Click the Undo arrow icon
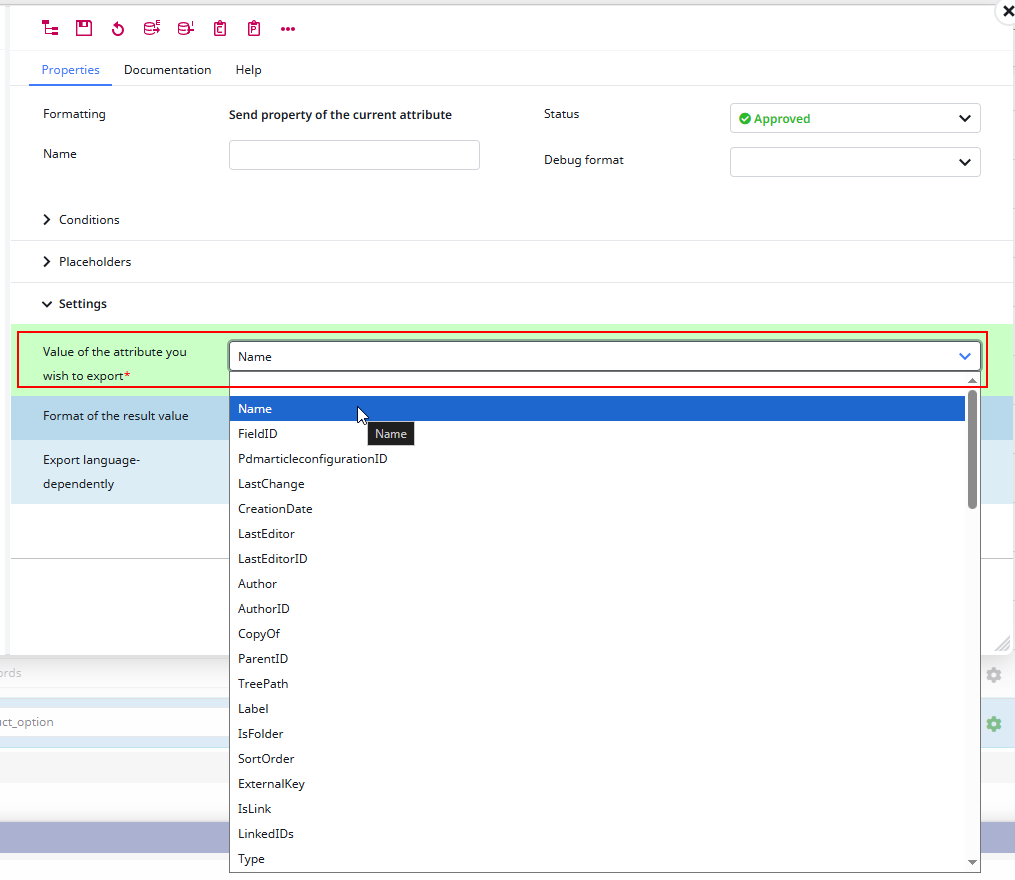The width and height of the screenshot is (1015, 880). (118, 28)
